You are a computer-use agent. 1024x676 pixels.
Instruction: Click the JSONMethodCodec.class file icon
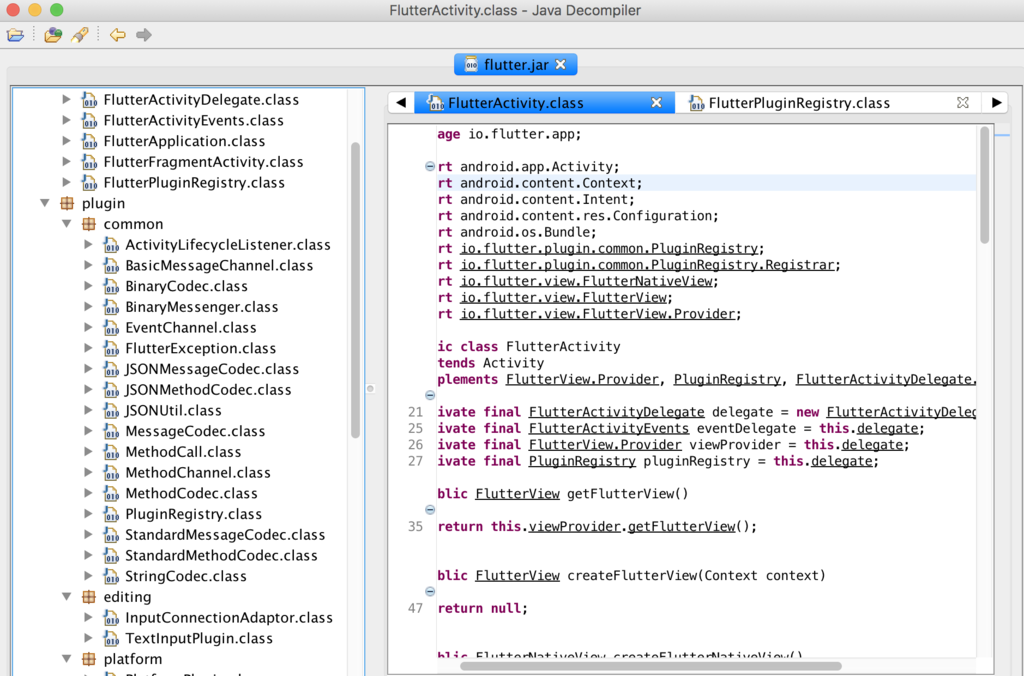point(111,390)
